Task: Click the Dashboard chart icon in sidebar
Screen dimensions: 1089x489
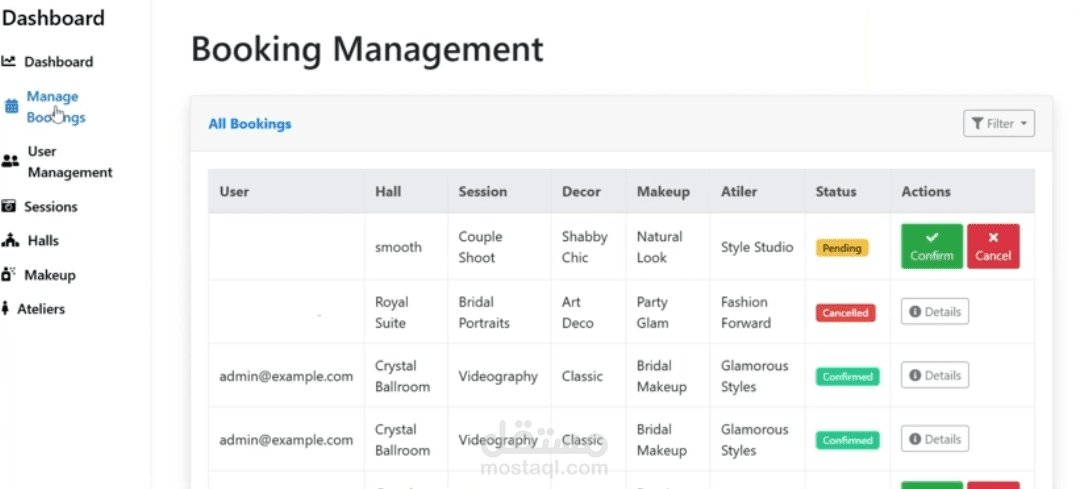Action: click(9, 61)
